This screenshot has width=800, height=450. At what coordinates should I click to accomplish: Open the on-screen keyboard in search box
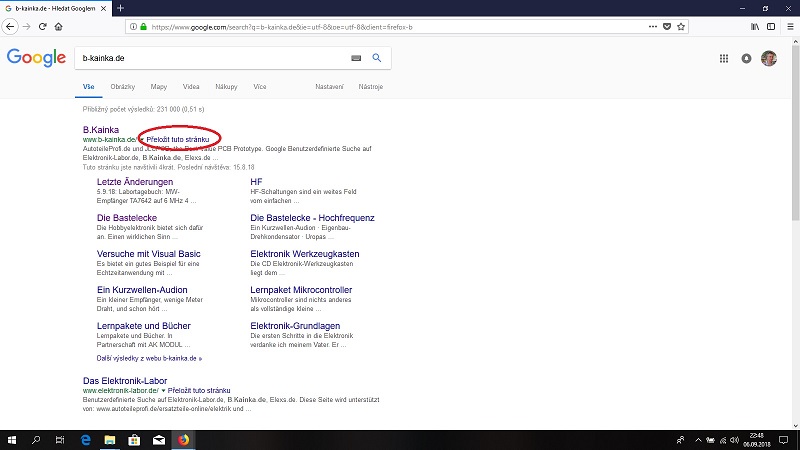coord(356,58)
